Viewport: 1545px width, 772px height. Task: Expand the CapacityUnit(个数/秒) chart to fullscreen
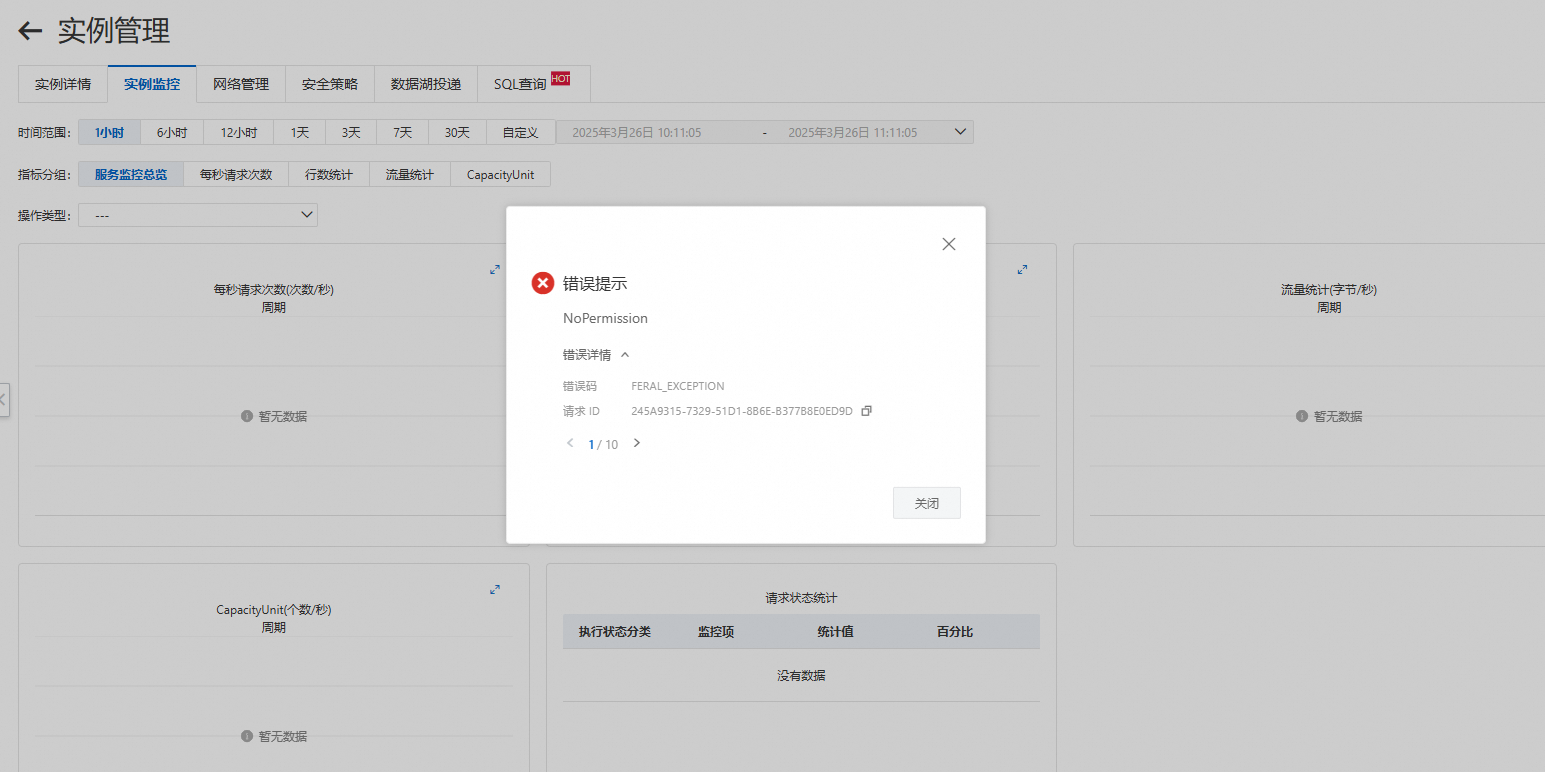coord(495,590)
